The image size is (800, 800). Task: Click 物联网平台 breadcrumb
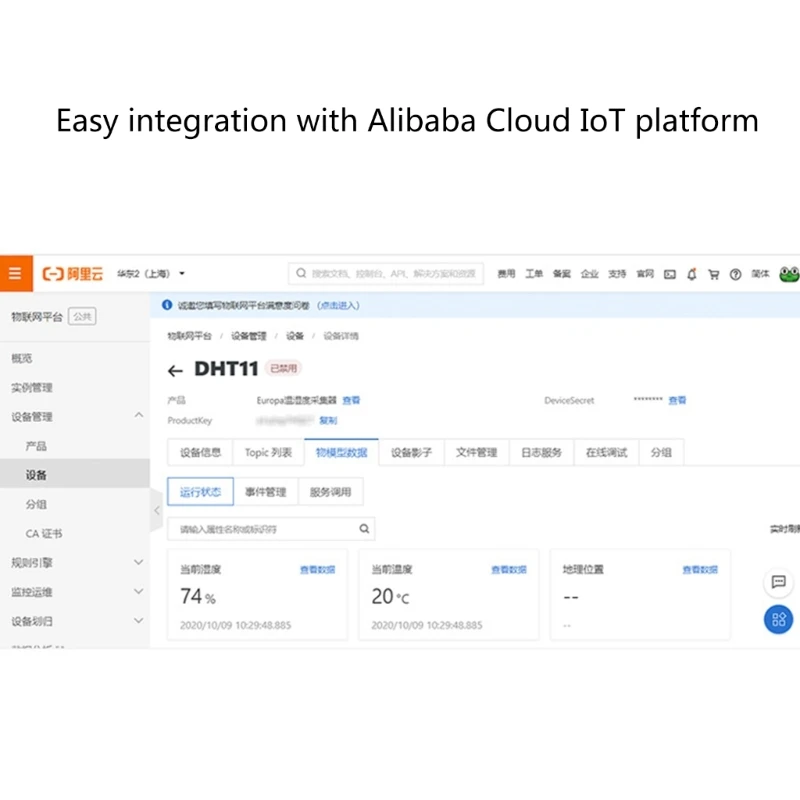click(x=189, y=336)
